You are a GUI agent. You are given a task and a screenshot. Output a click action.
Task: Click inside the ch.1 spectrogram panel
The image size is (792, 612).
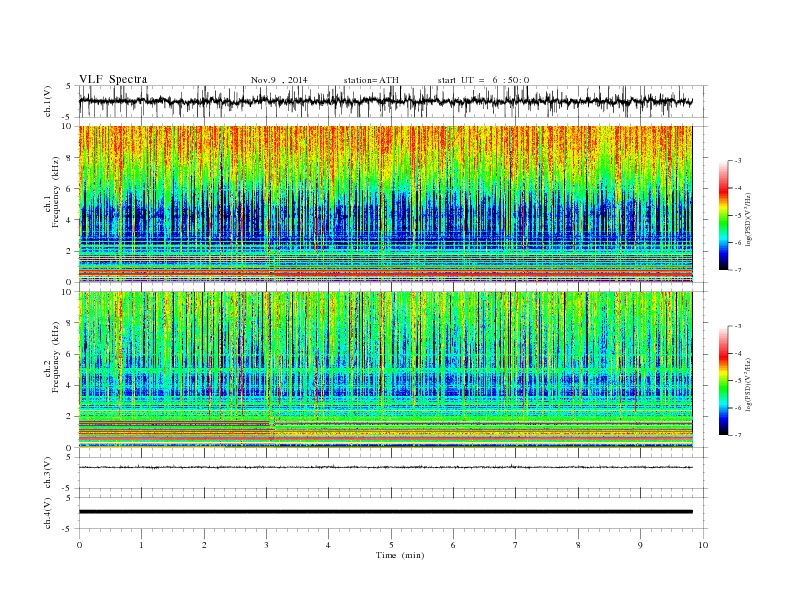(385, 204)
